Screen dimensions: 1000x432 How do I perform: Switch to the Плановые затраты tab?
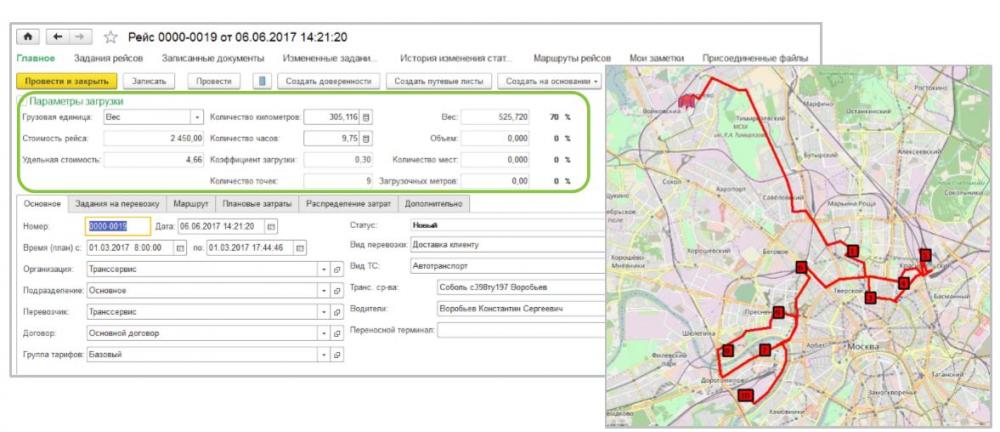(x=257, y=204)
